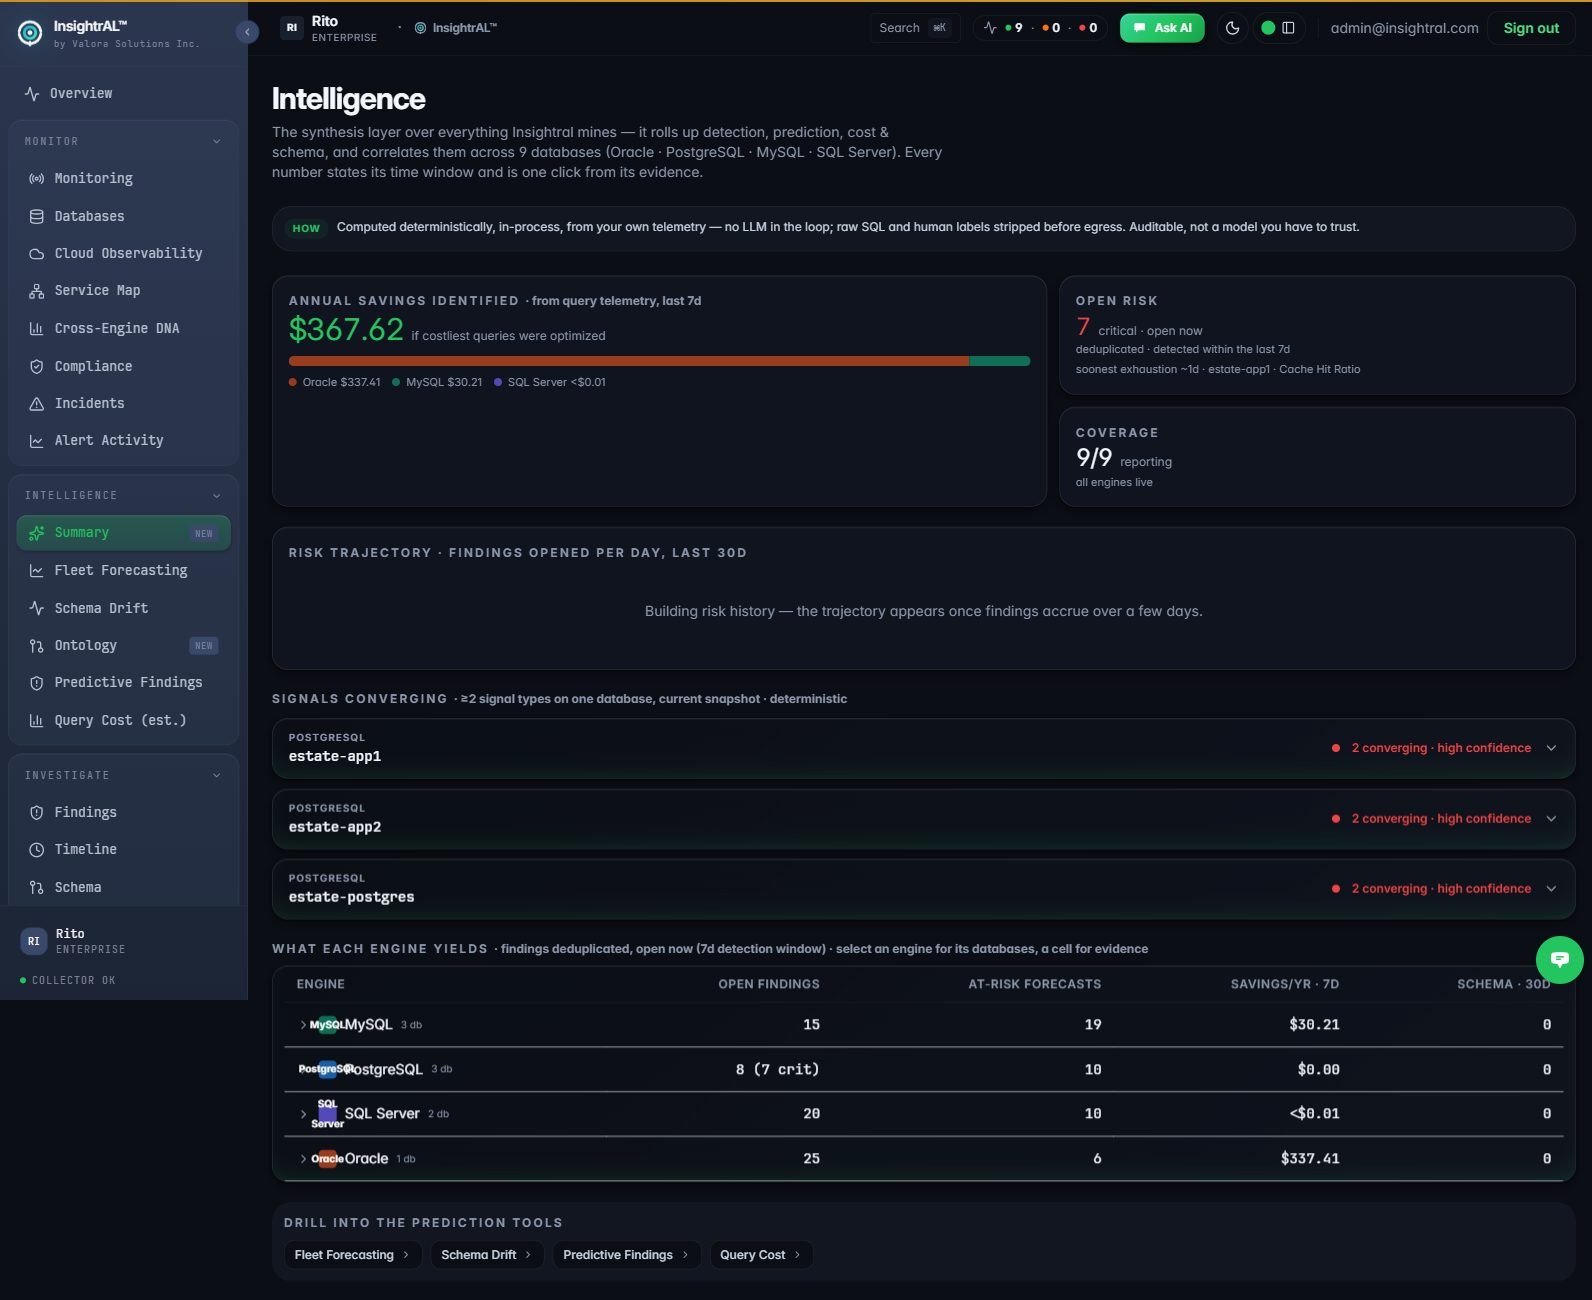1592x1300 pixels.
Task: Go to Fleet Forecasting in sidebar
Action: click(x=123, y=570)
